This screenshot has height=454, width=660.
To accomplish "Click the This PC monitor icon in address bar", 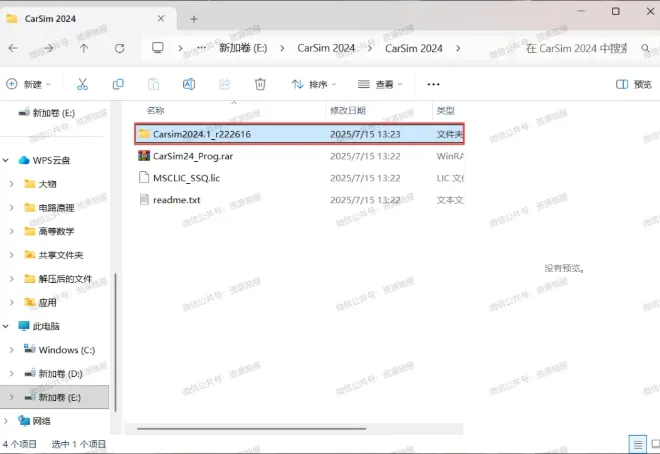I will point(158,48).
